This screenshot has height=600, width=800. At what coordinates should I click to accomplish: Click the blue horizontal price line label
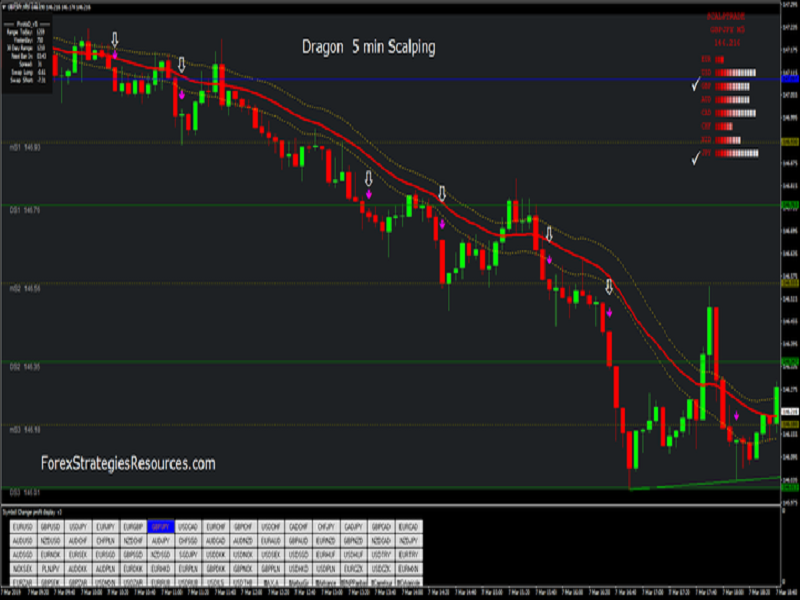pyautogui.click(x=790, y=79)
